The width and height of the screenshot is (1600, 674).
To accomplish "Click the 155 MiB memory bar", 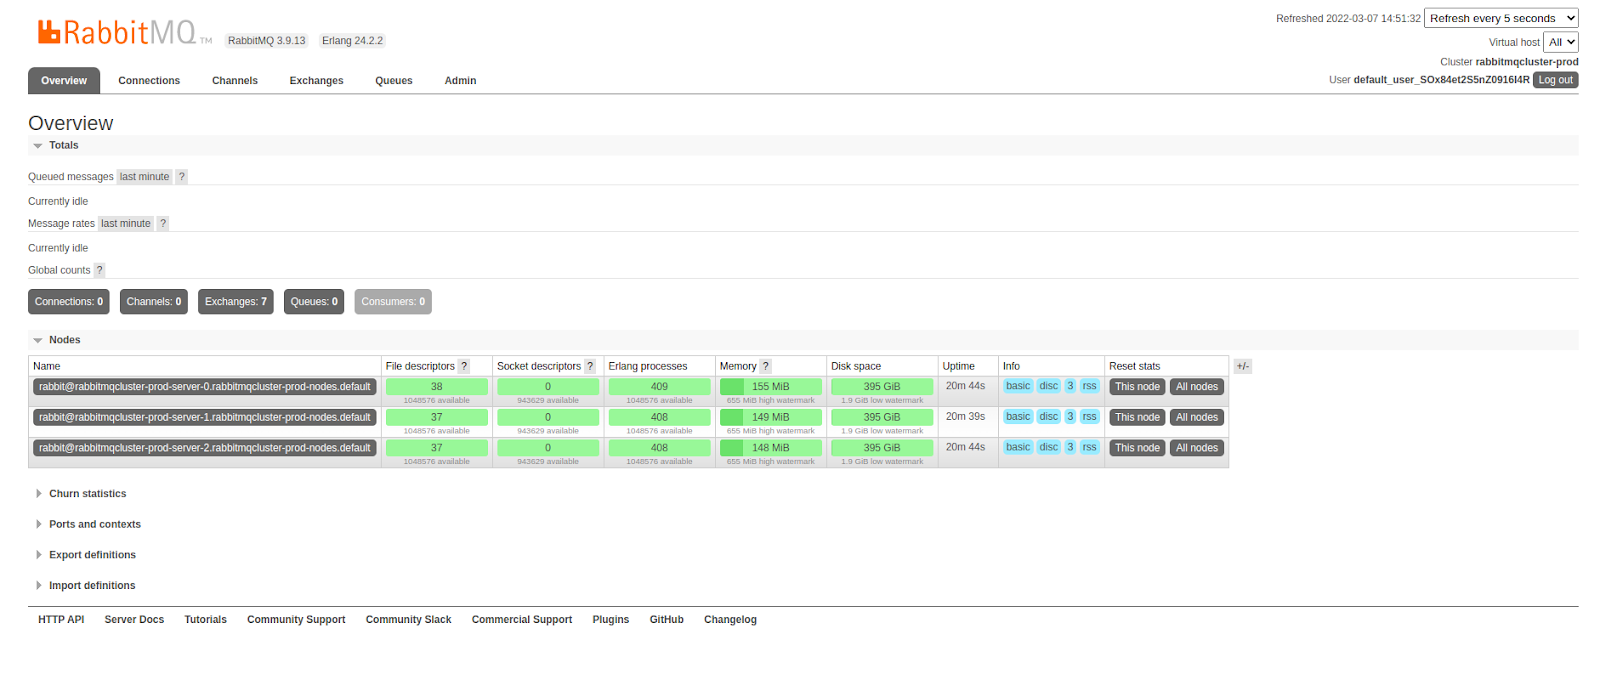I will coord(771,387).
